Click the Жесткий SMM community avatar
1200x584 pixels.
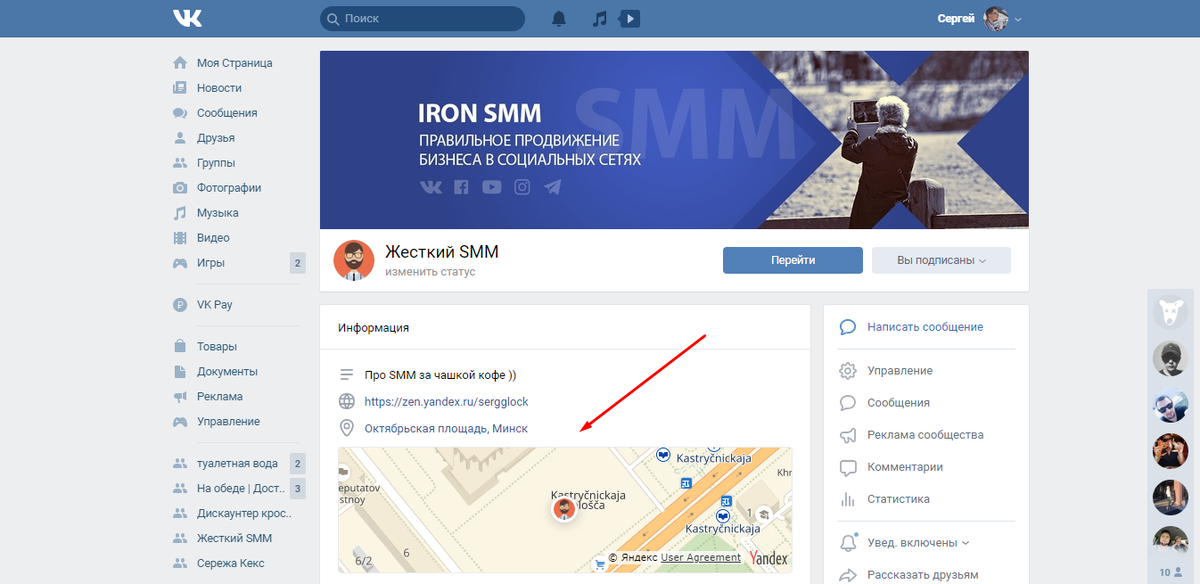(354, 260)
